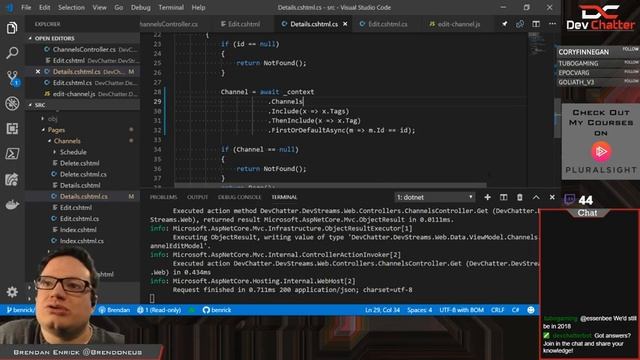640x360 pixels.
Task: Click the editor minimap preview
Action: point(538,44)
